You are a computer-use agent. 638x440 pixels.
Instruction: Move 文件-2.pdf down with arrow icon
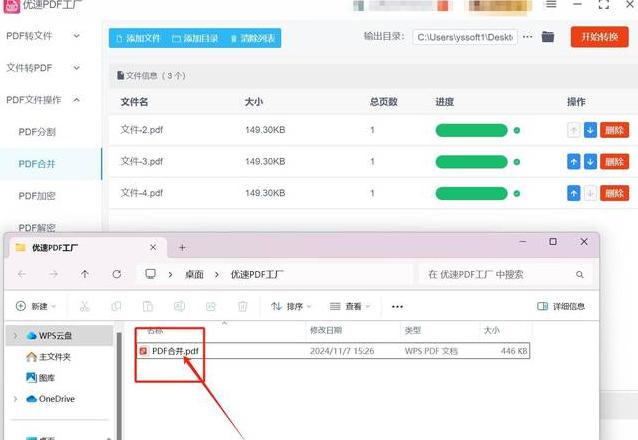pos(590,130)
